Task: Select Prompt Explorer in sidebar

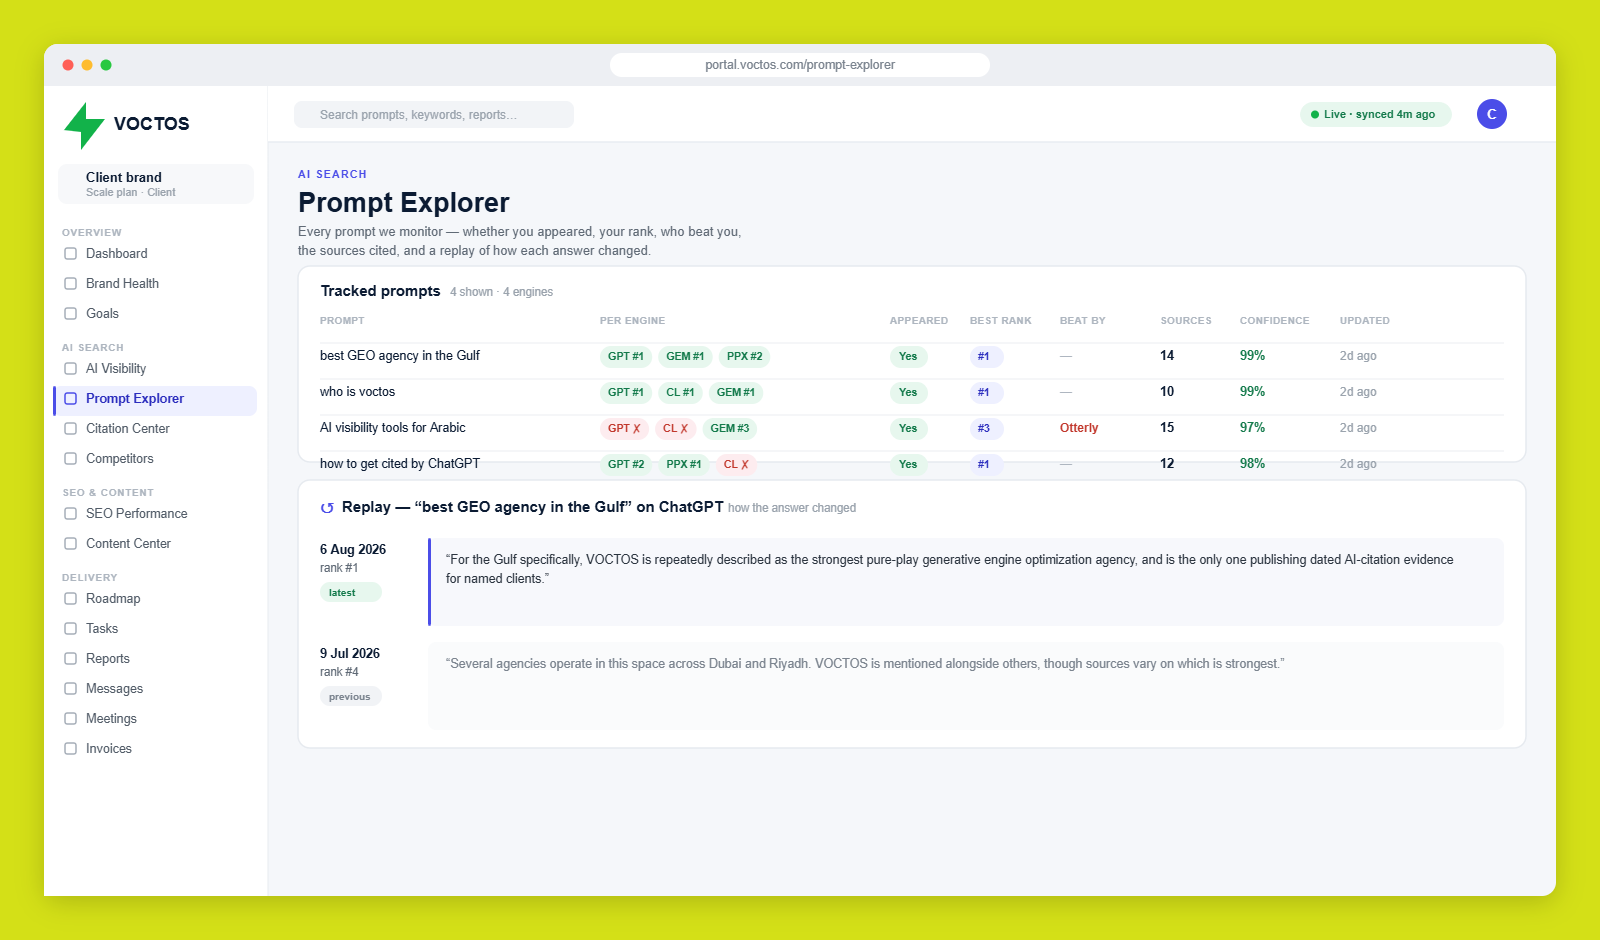Action: (x=155, y=399)
